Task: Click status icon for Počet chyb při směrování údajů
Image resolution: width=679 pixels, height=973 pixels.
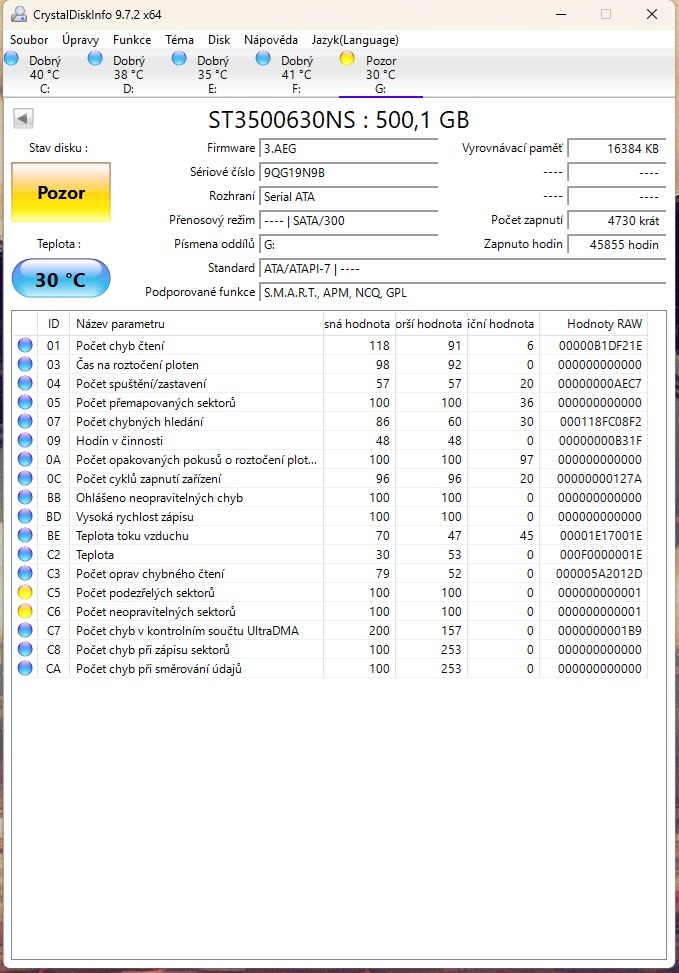Action: tap(25, 669)
